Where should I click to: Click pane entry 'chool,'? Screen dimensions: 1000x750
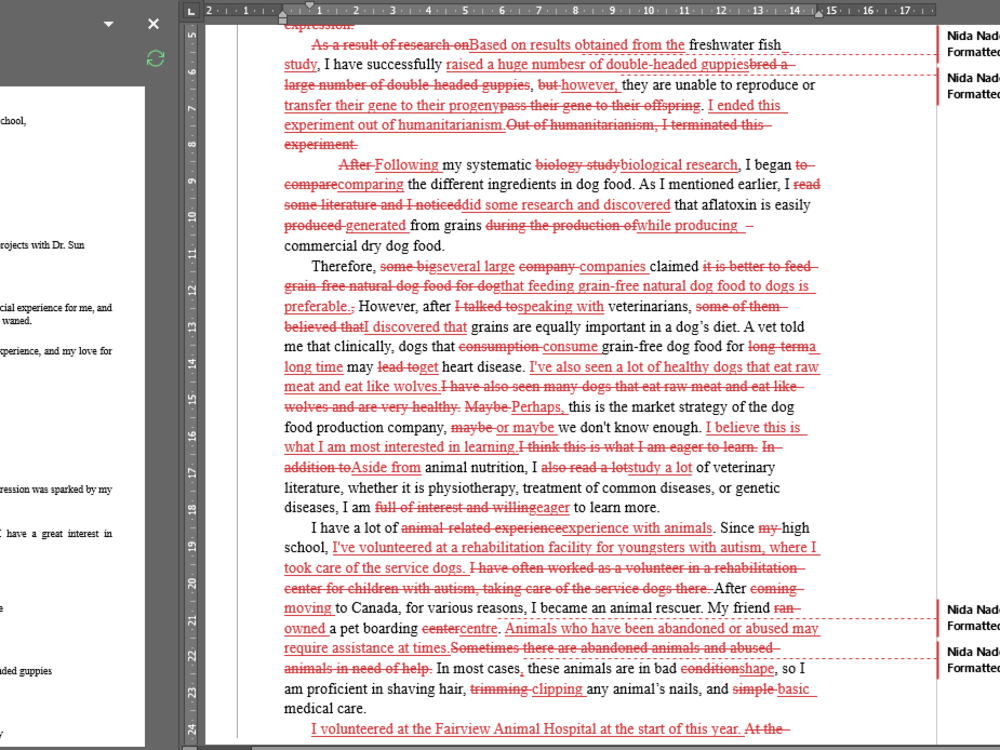pyautogui.click(x=13, y=121)
